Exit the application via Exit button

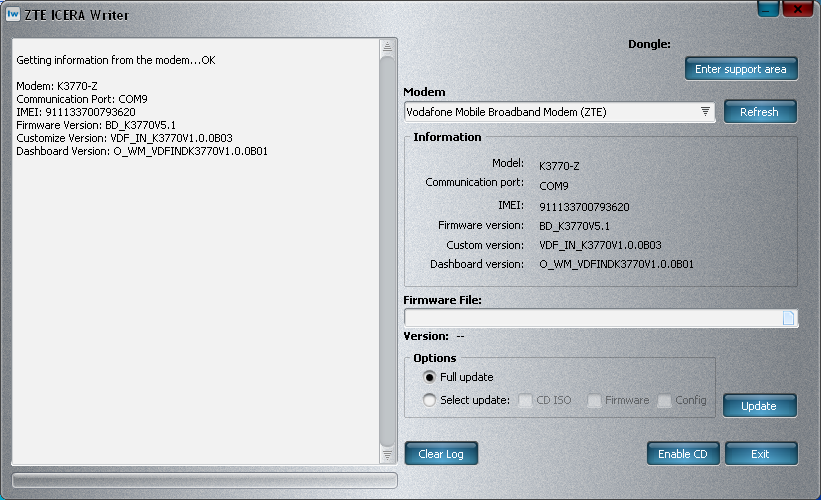pos(761,453)
